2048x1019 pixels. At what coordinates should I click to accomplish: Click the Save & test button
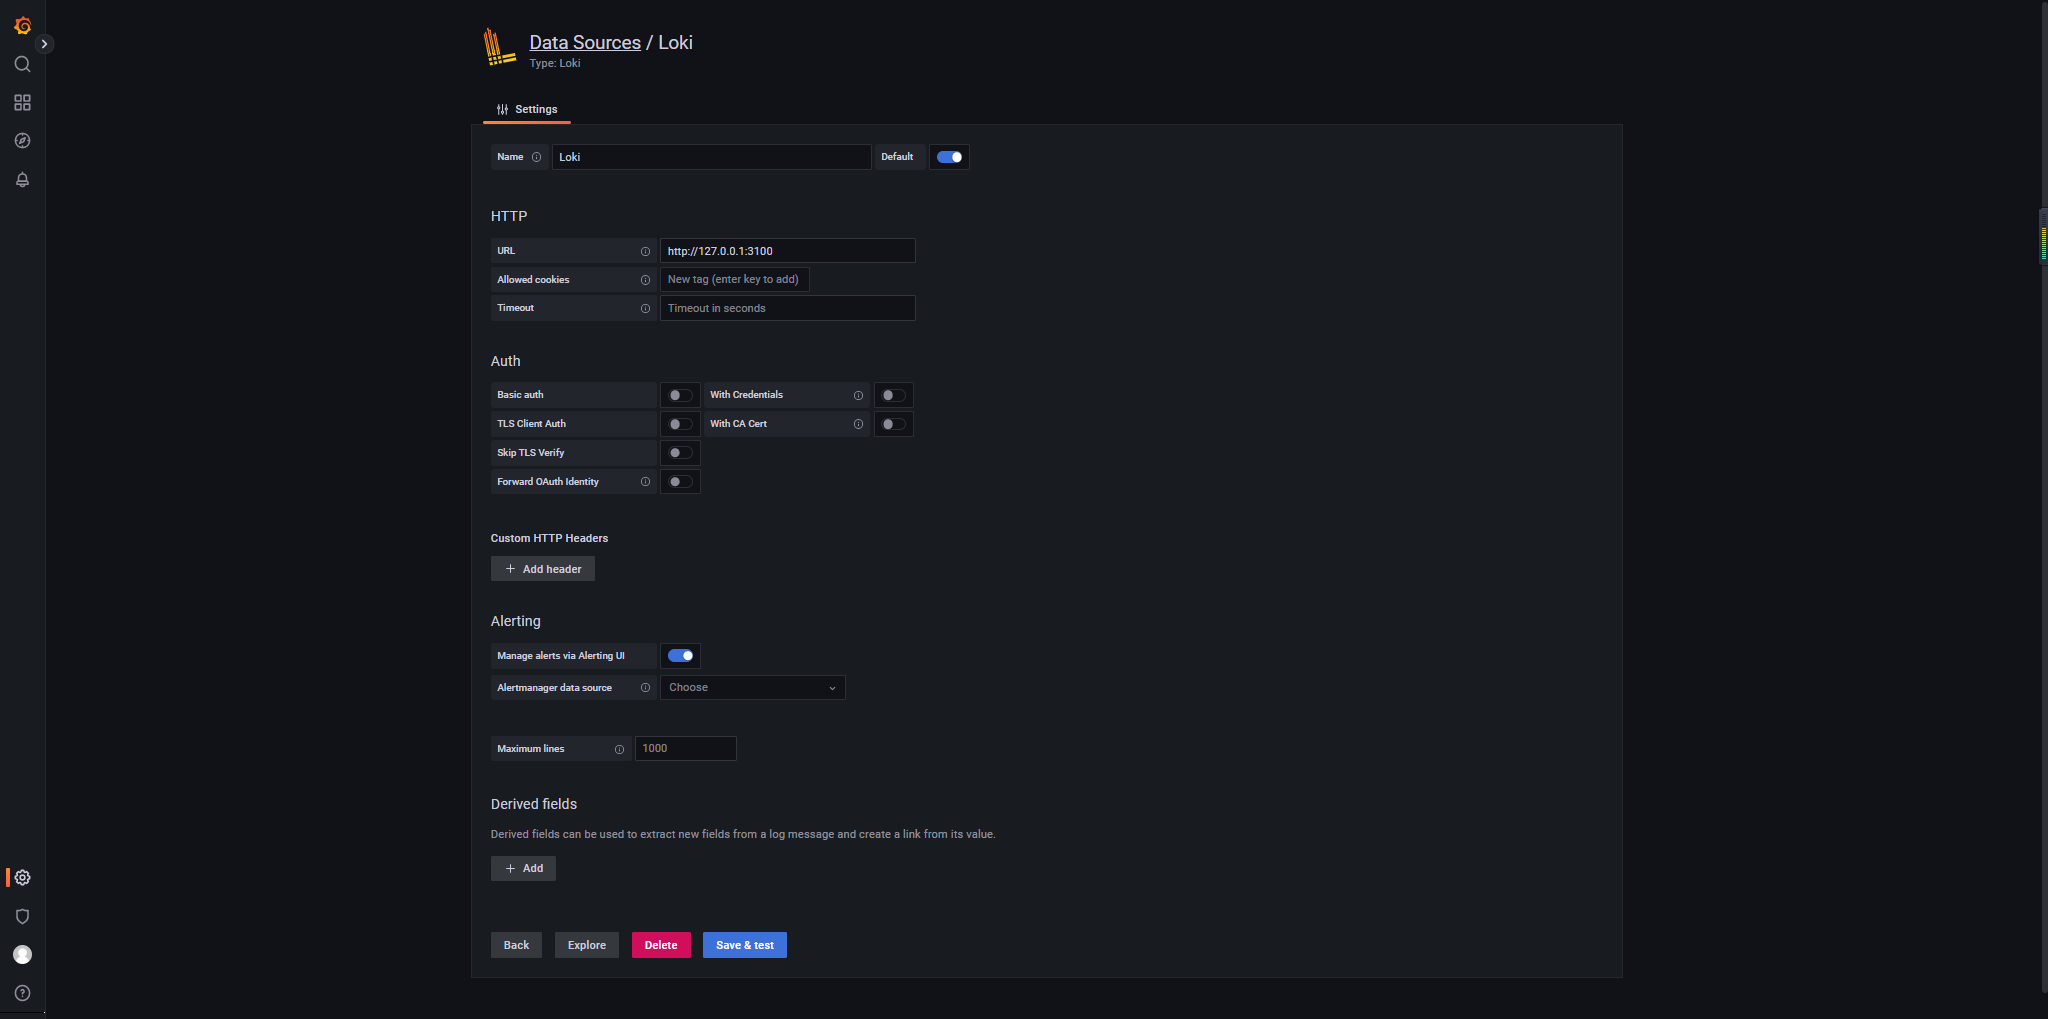[x=745, y=945]
